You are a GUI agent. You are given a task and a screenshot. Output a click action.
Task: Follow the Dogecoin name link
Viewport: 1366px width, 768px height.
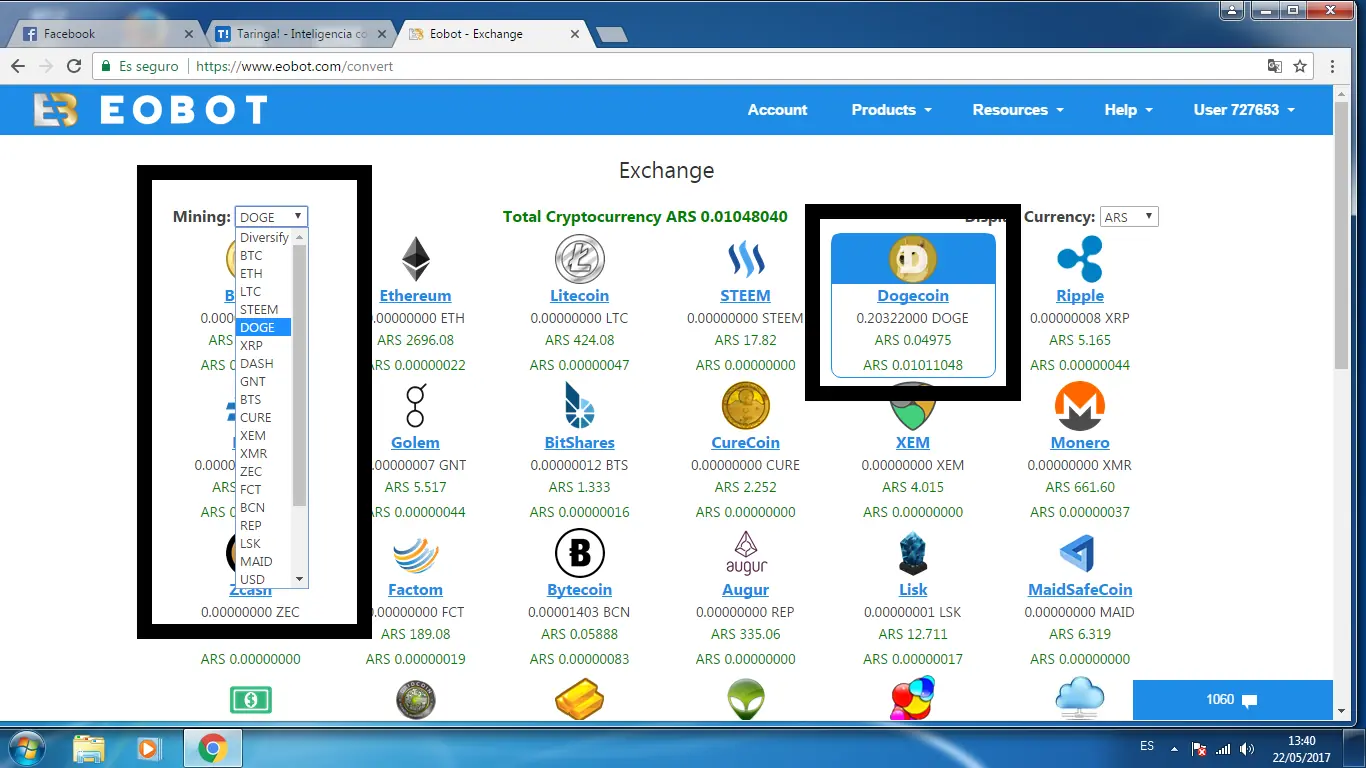[913, 296]
